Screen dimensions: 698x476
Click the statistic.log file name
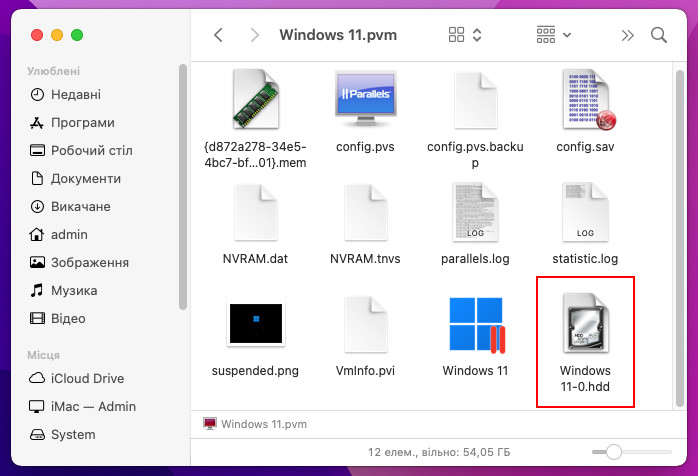tap(585, 259)
